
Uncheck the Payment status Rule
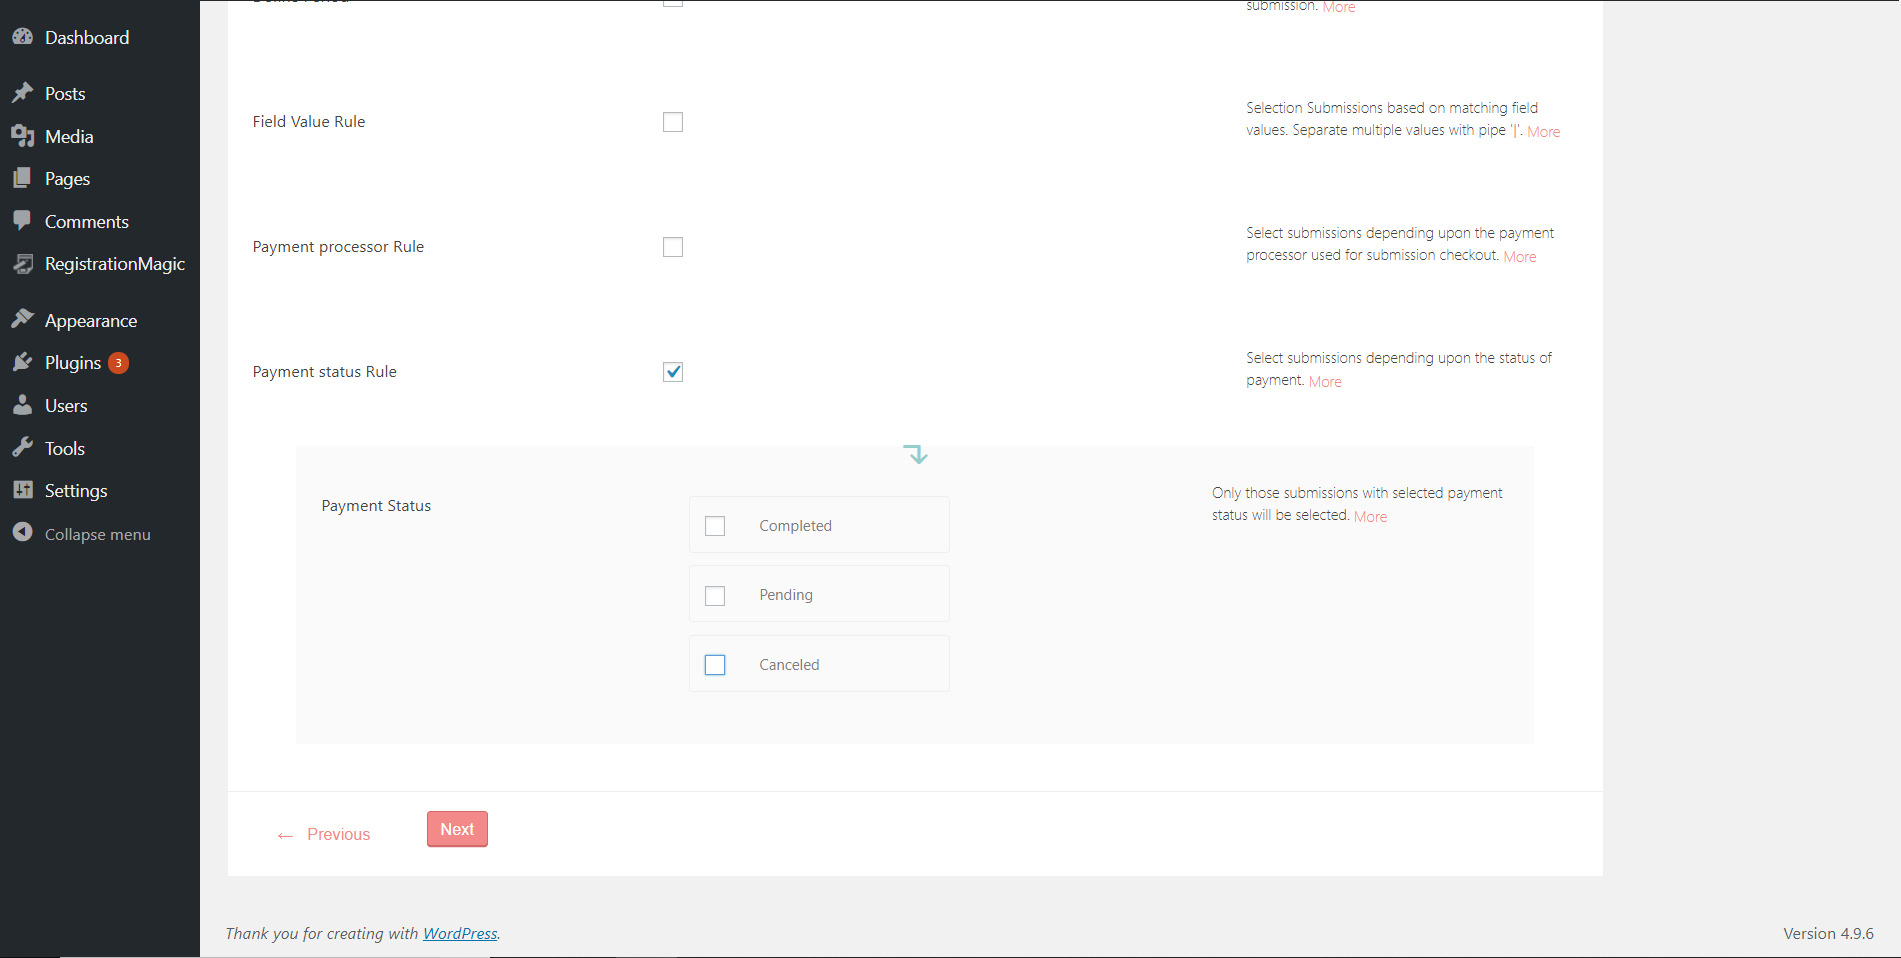click(673, 371)
